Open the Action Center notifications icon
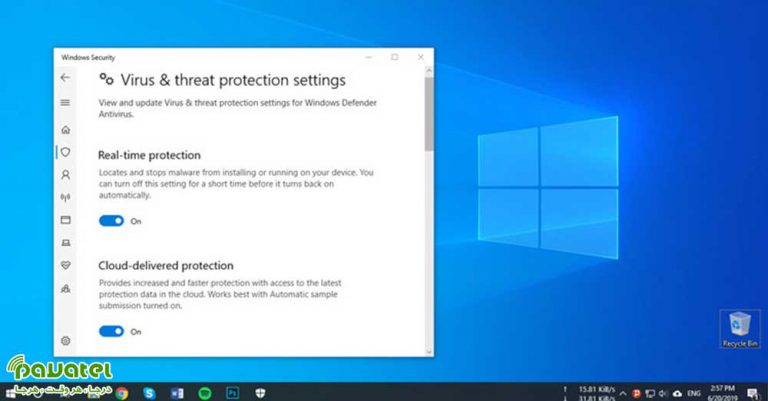The height and width of the screenshot is (401, 768). point(753,393)
